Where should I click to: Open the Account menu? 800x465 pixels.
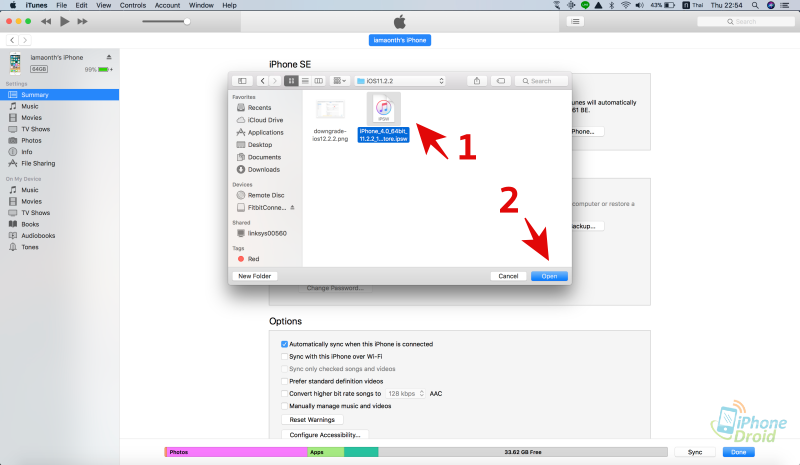tap(167, 5)
